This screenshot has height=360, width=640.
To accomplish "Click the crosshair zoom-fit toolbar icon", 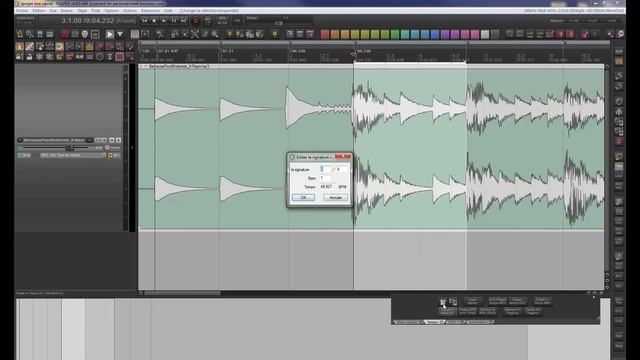I will coord(195,34).
